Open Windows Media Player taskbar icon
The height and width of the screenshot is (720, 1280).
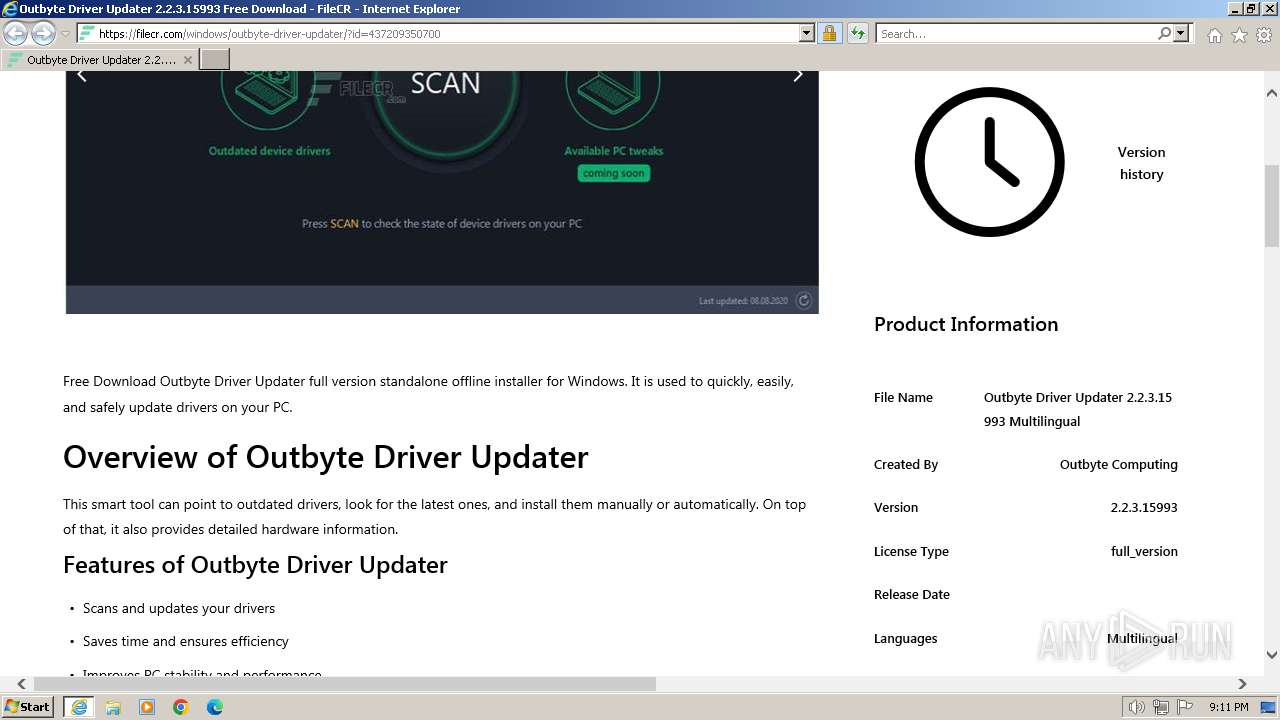click(x=147, y=707)
